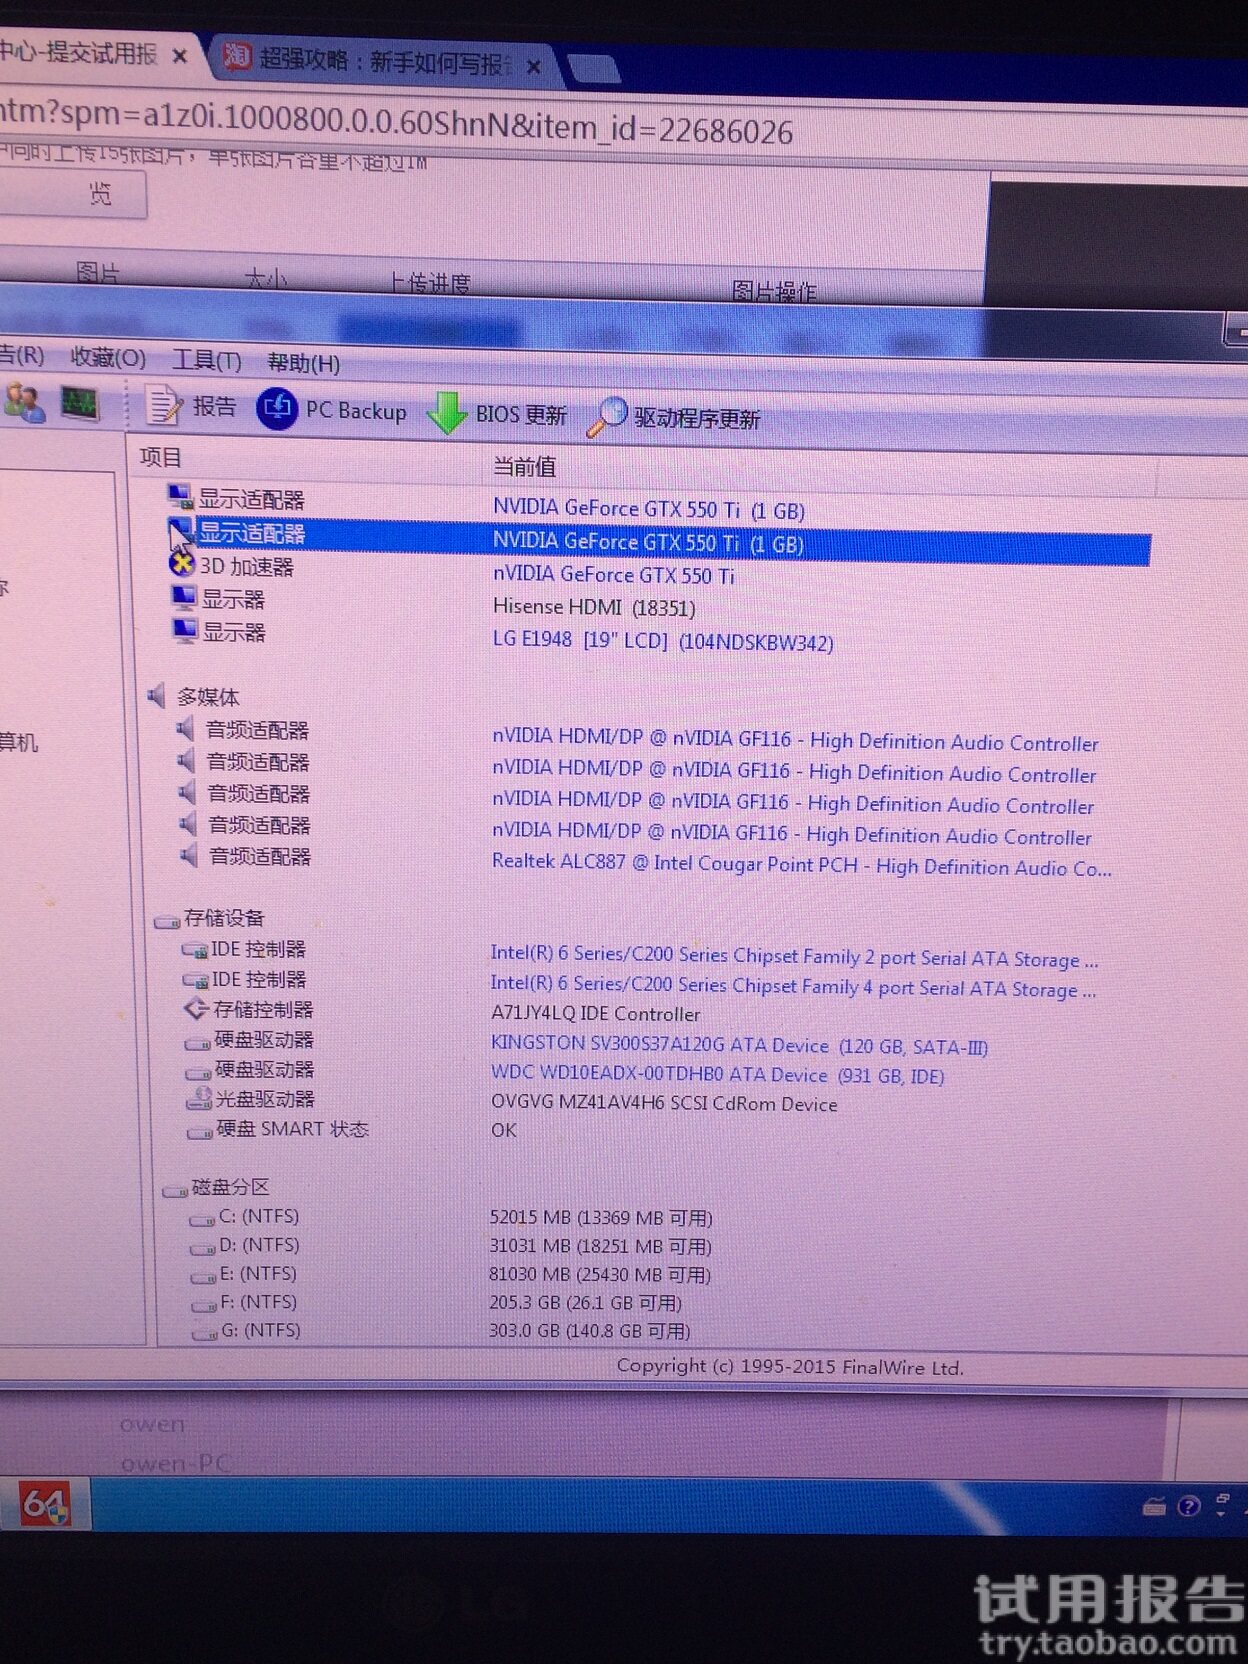Click the users icon in toolbar

25,402
